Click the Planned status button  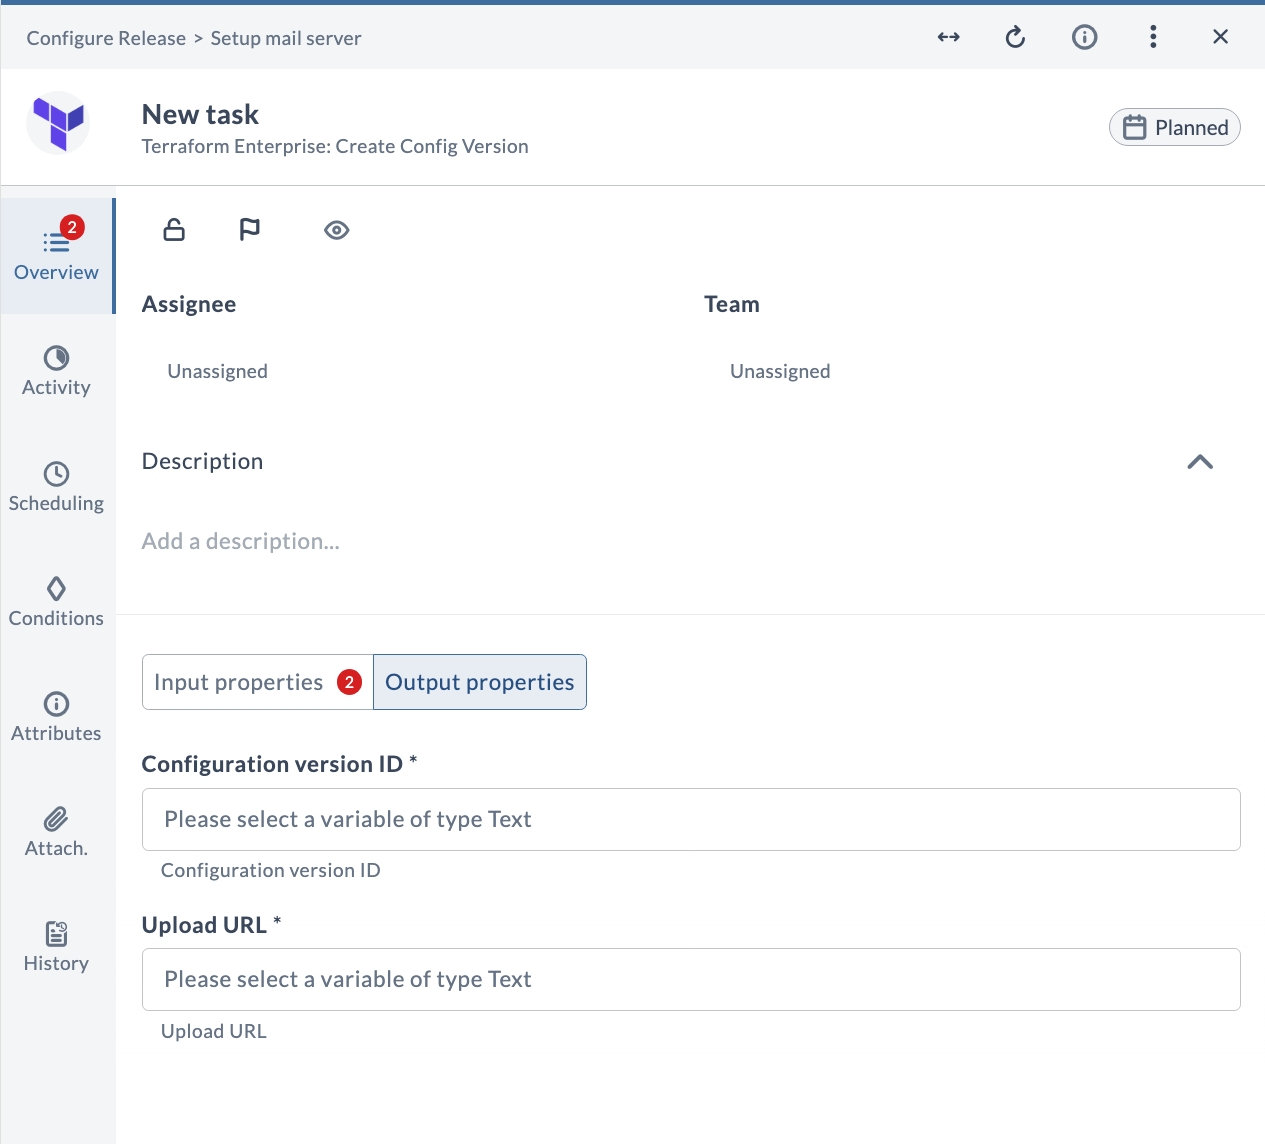coord(1175,127)
